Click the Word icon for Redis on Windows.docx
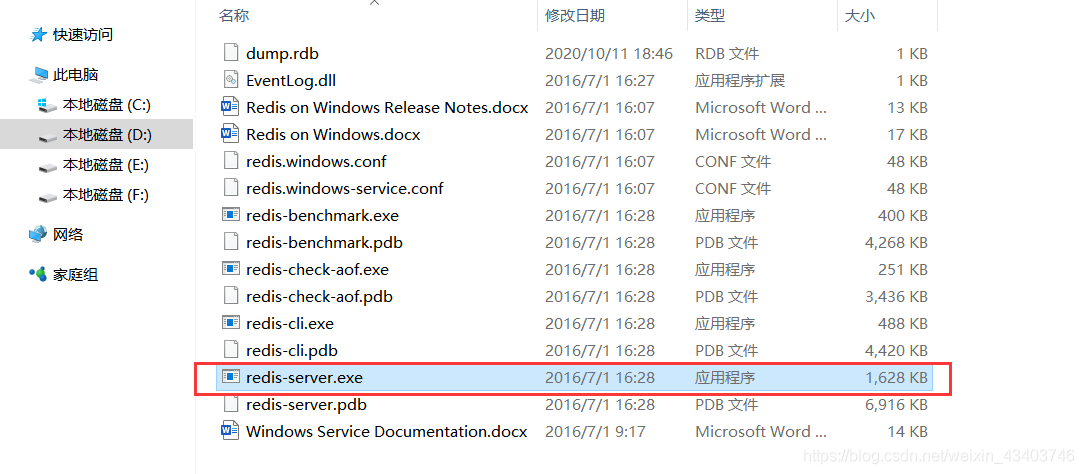This screenshot has height=474, width=1084. tap(230, 134)
